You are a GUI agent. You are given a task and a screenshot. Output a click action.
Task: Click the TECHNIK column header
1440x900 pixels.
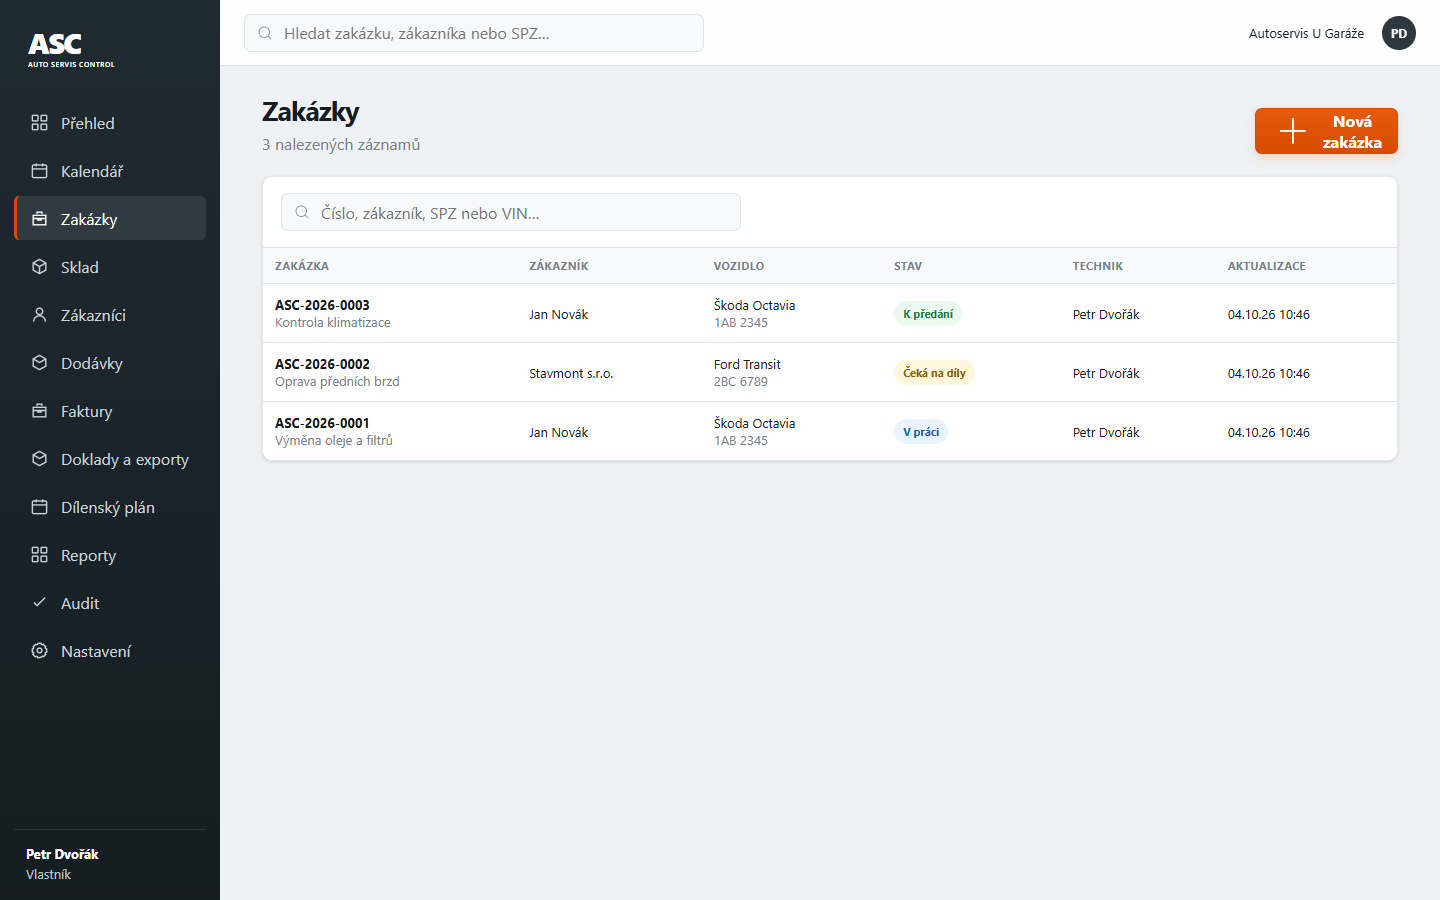[1098, 266]
